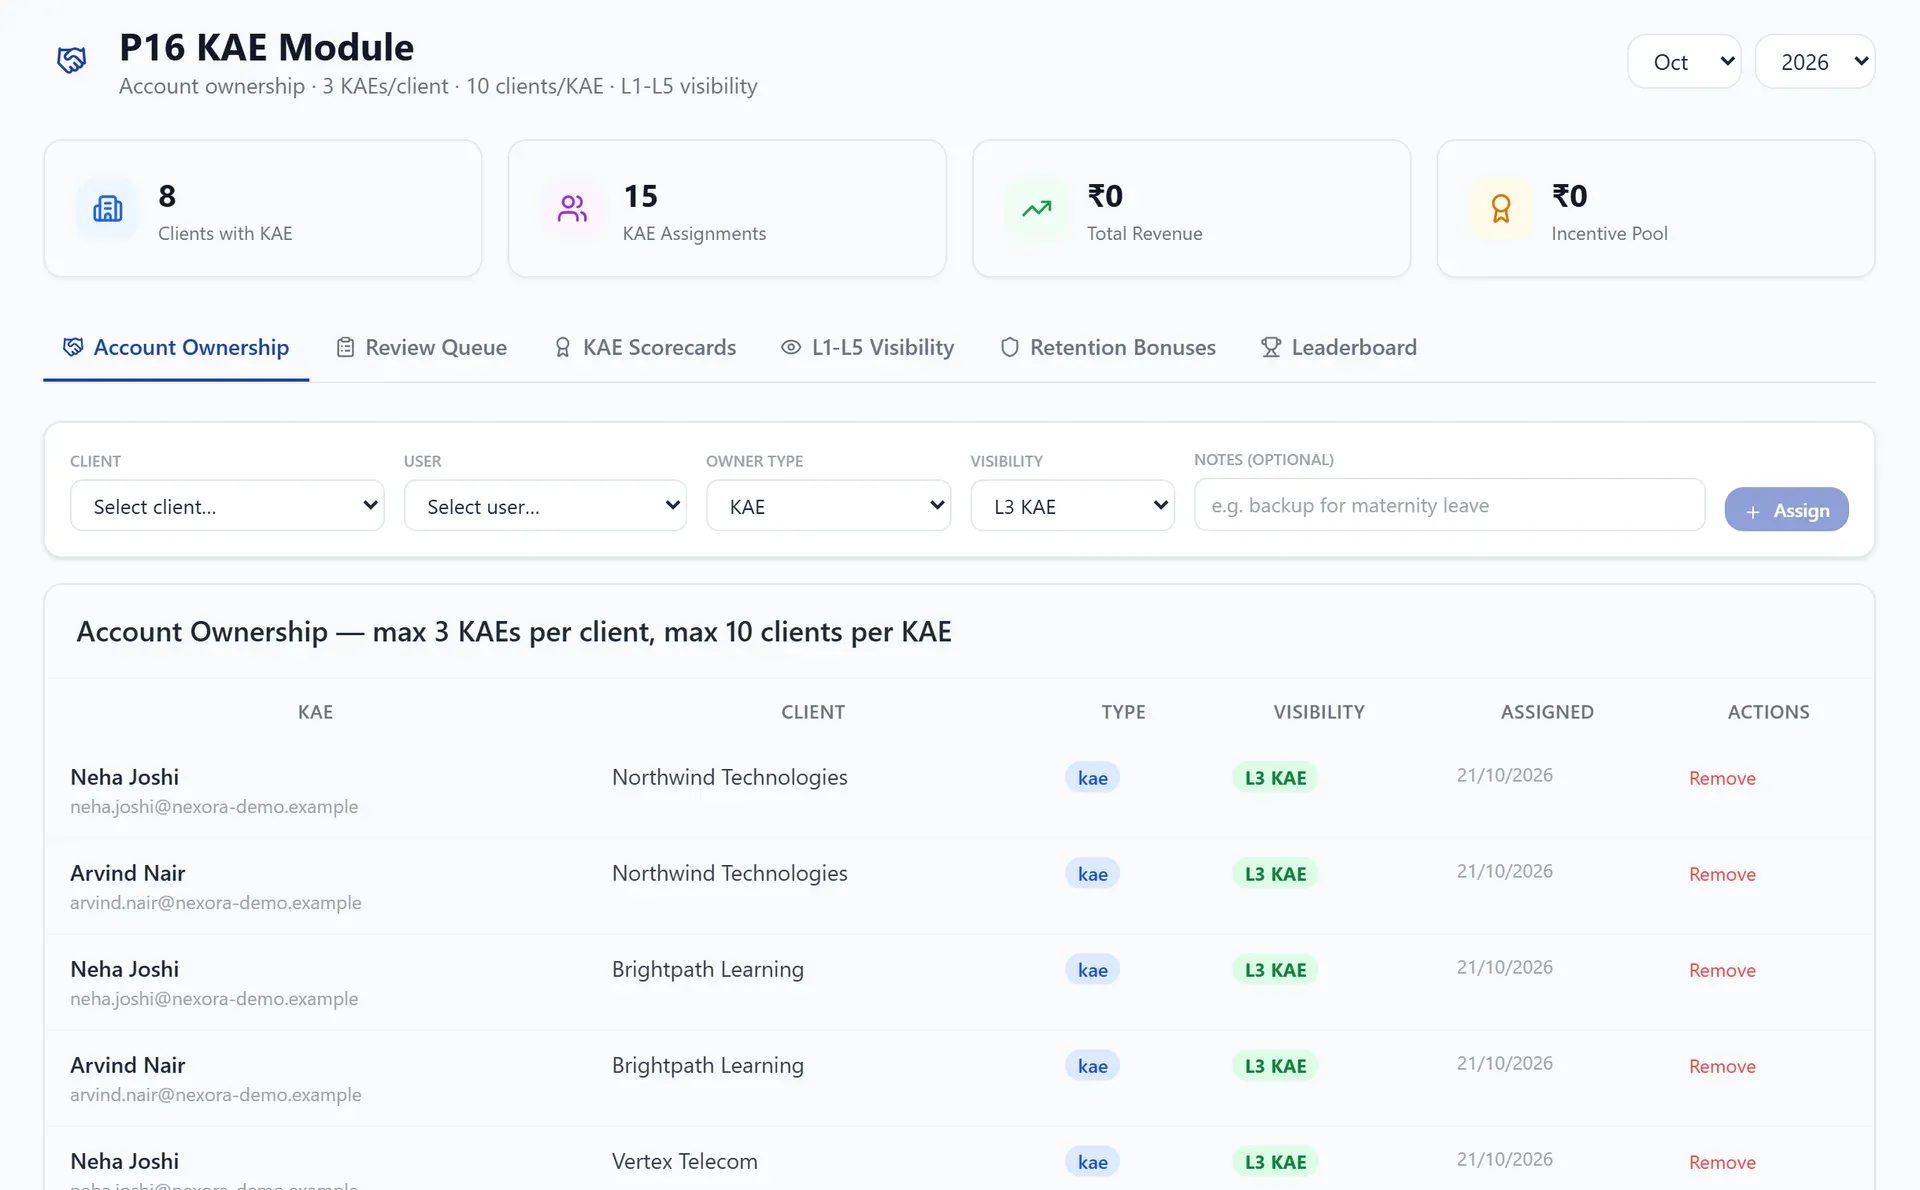1920x1190 pixels.
Task: Open the Leaderboard tab
Action: (1338, 347)
